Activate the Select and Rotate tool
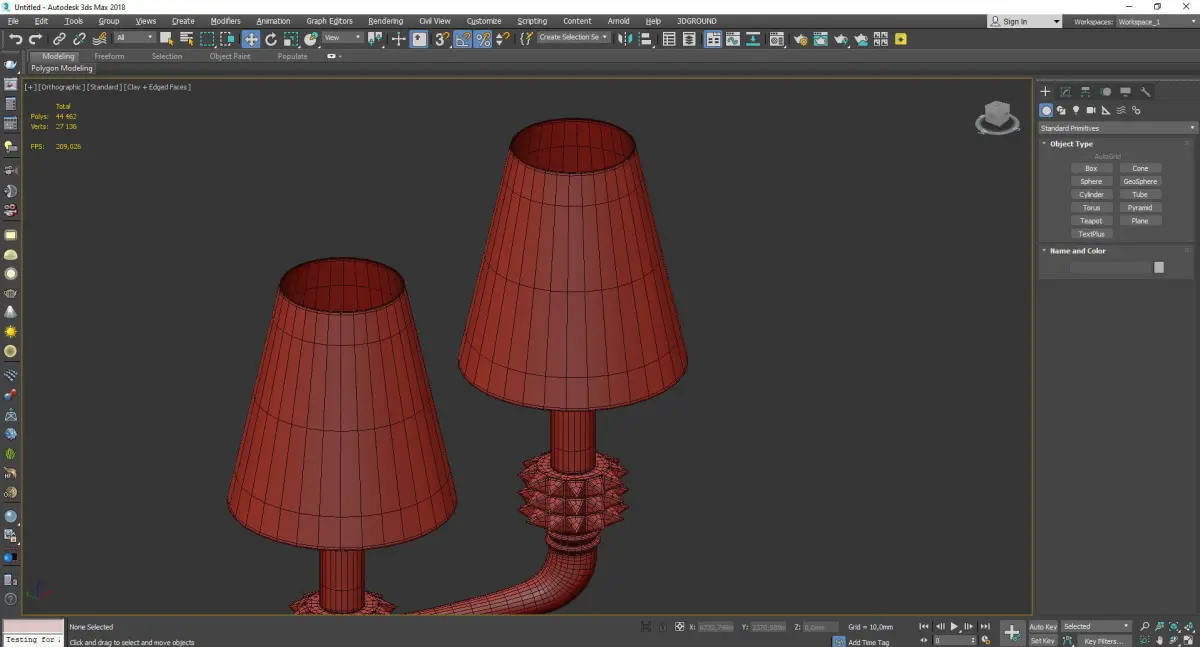Screen dimensions: 1200x647 point(271,39)
